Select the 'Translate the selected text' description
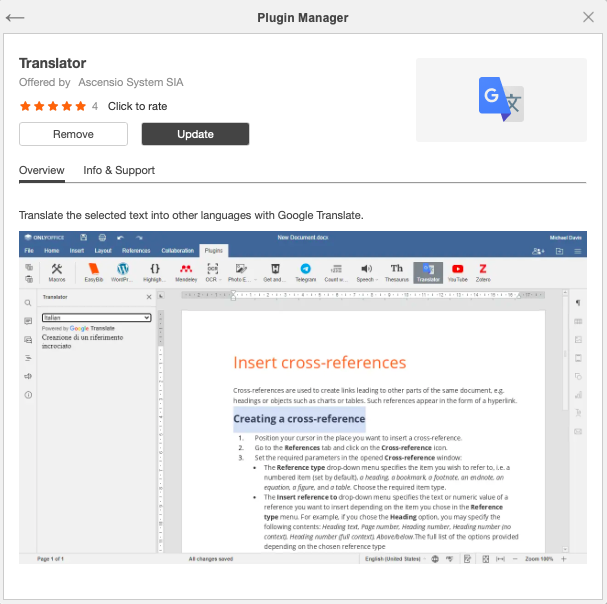The height and width of the screenshot is (604, 607). [x=191, y=215]
